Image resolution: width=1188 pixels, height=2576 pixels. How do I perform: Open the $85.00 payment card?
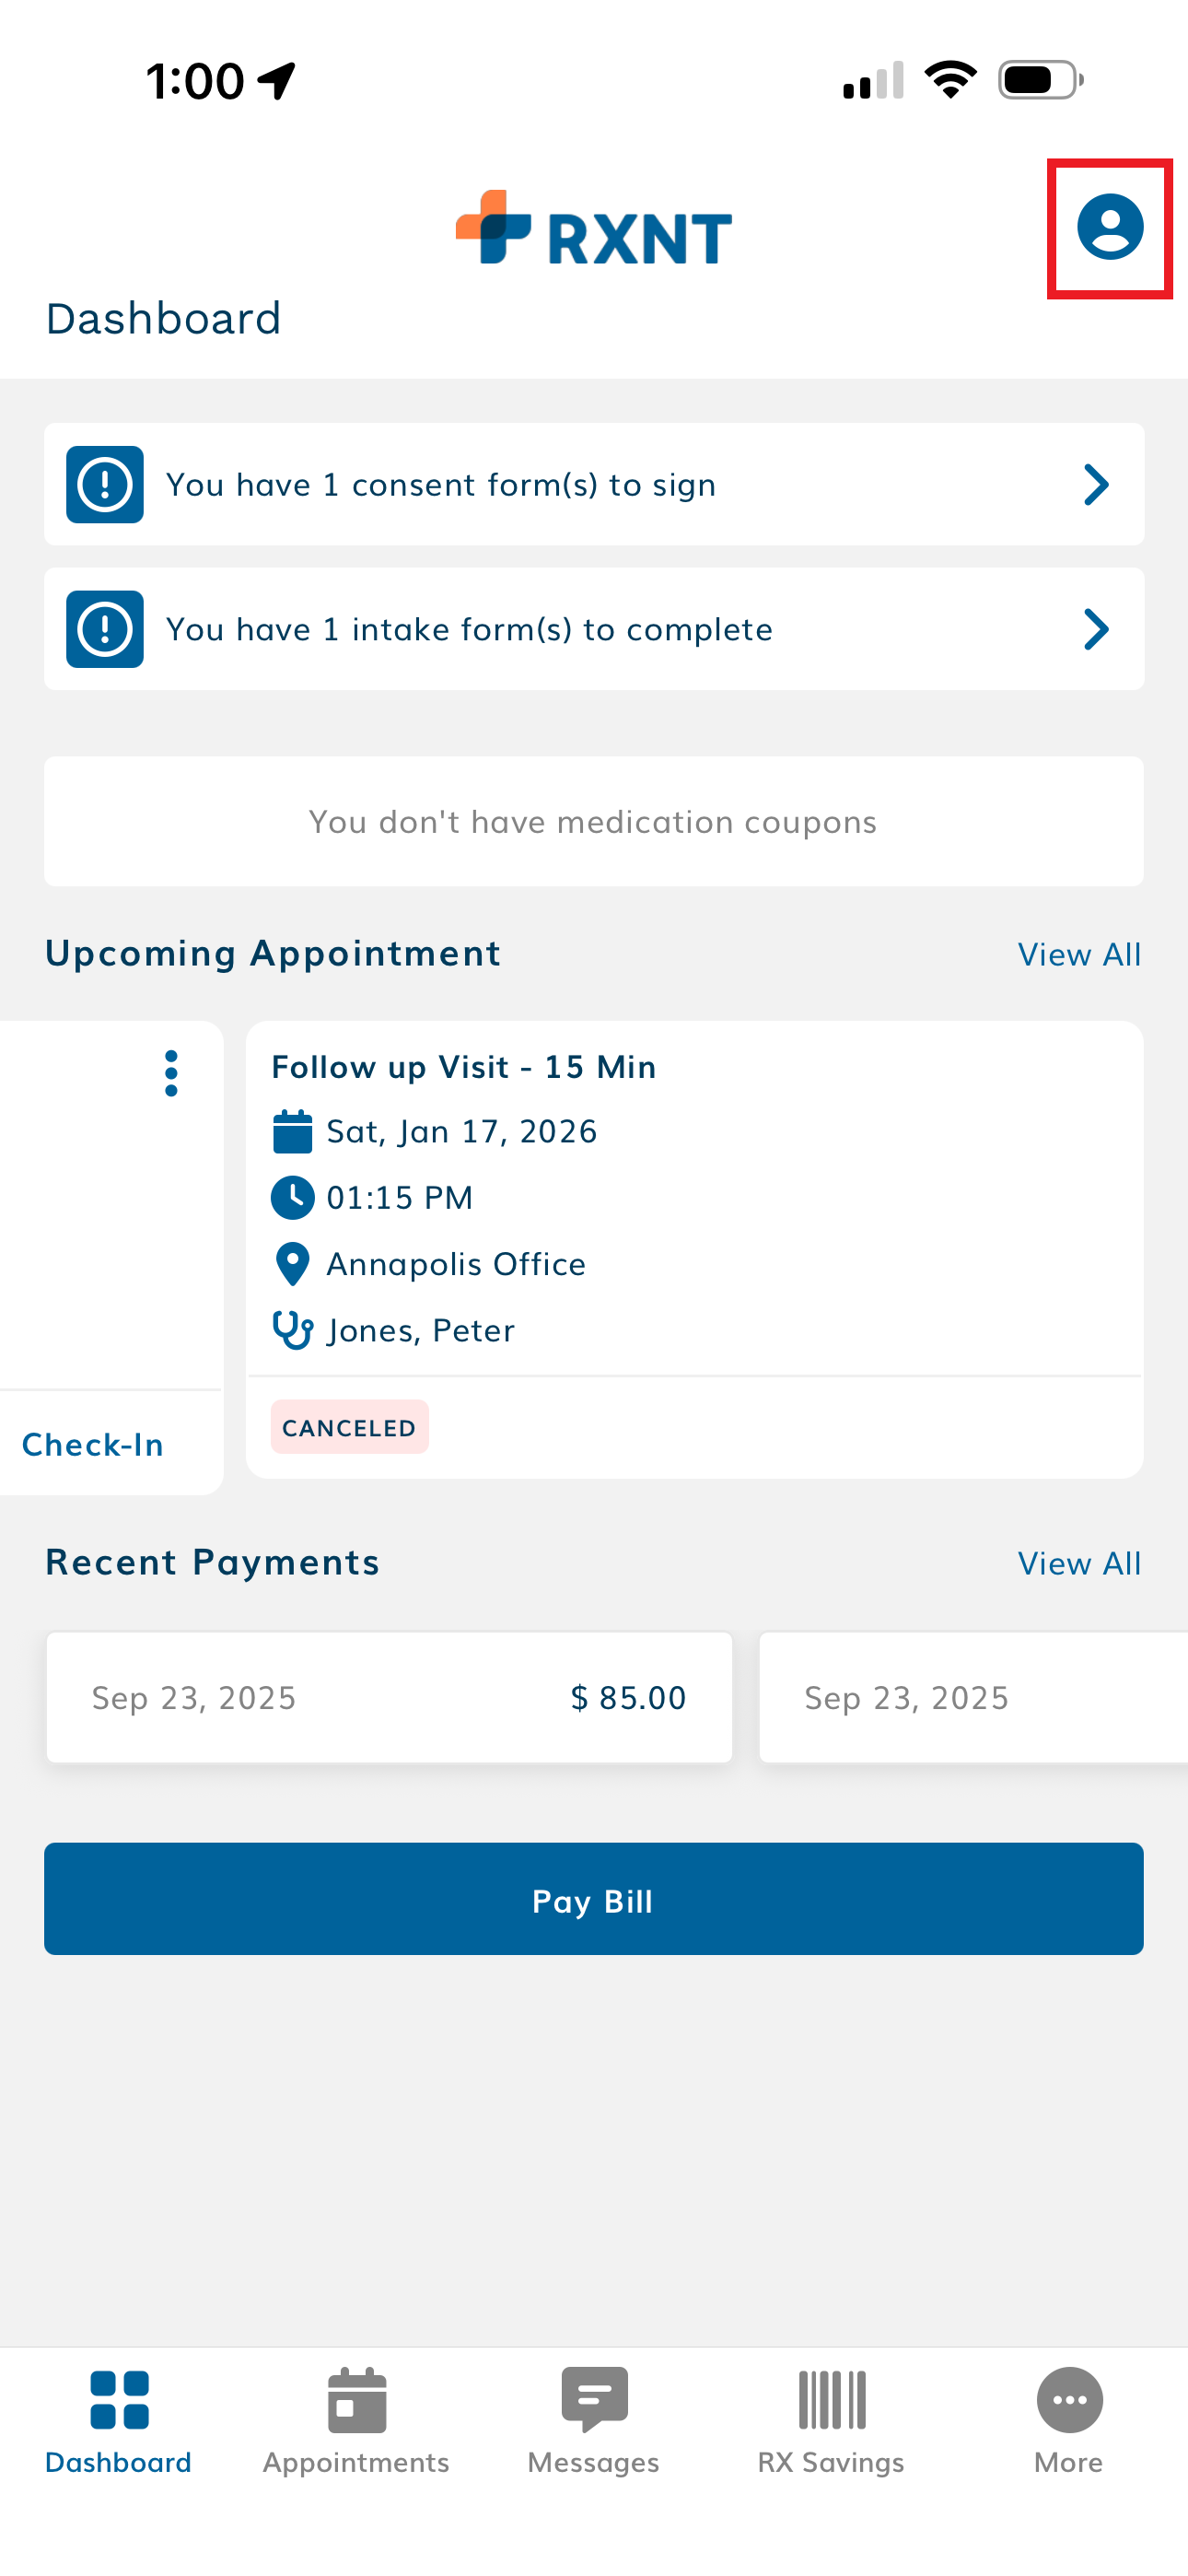click(389, 1698)
